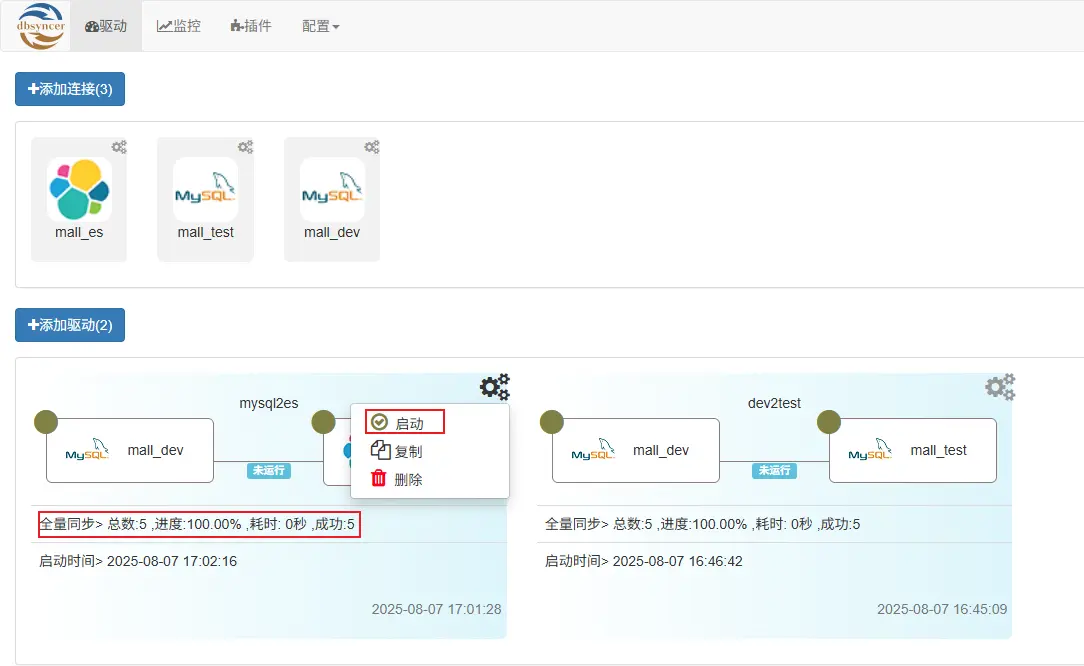Select 删除 from the context menu
Screen dimensions: 1084x666
pos(405,477)
